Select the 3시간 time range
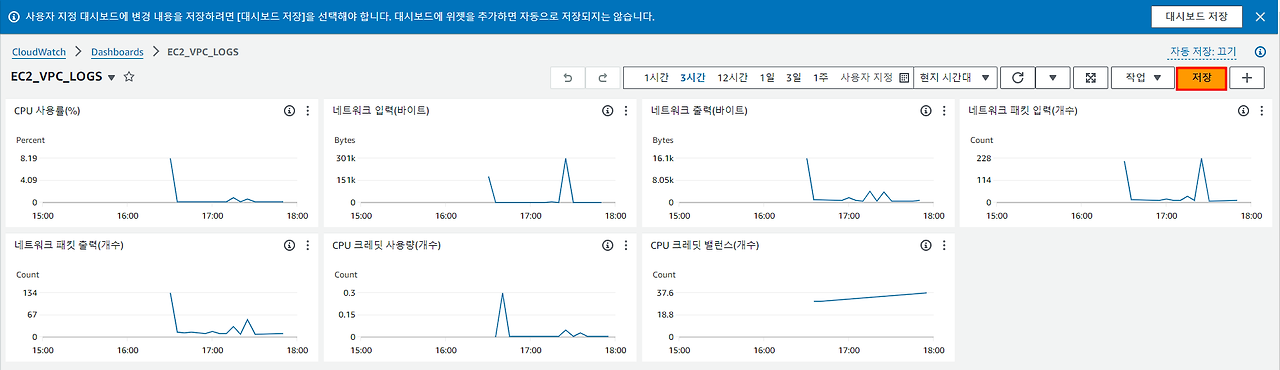This screenshot has height=370, width=1280. click(x=693, y=78)
